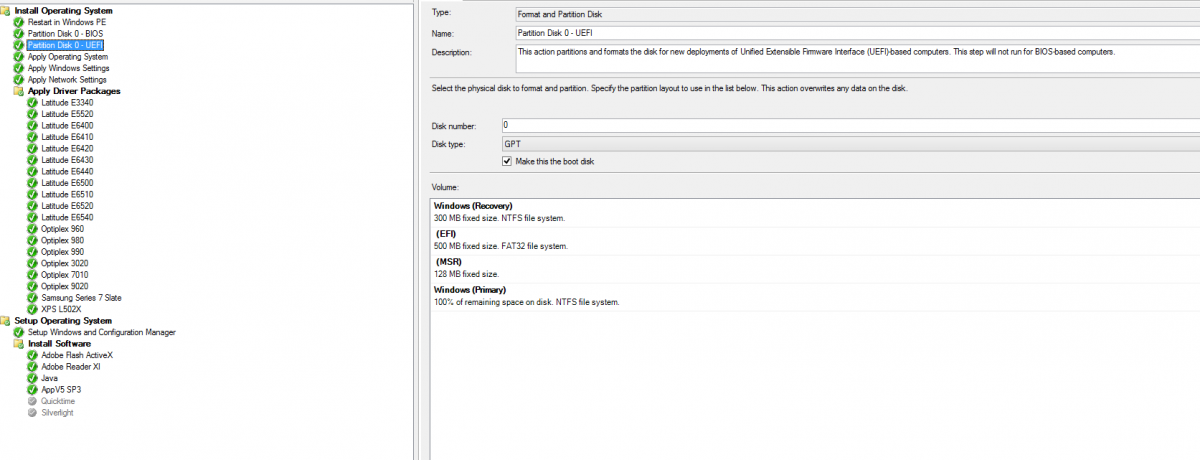Screen dimensions: 1200x460
Task: Click the Disk number field
Action: [850, 125]
